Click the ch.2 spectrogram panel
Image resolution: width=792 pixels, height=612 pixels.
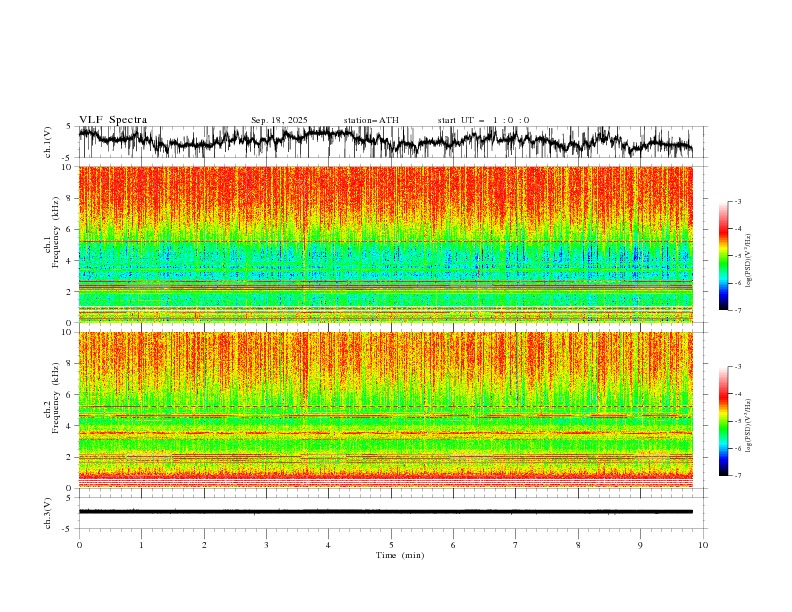pyautogui.click(x=385, y=410)
